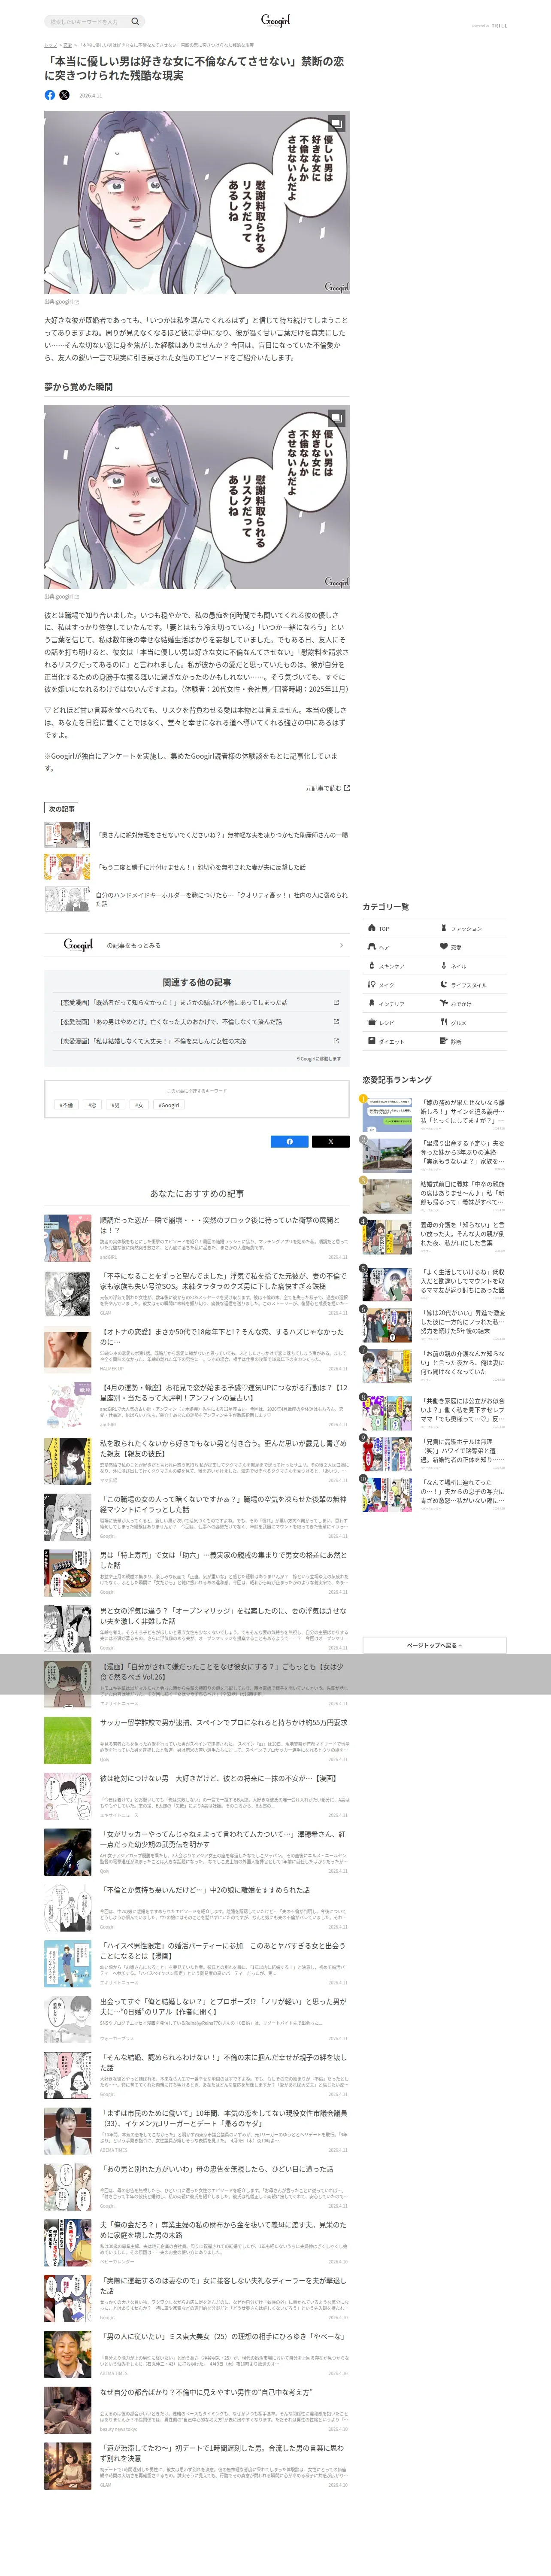Click thumbnail of 奥さんに絶対無理をさせないで article
The width and height of the screenshot is (551, 2576).
pos(67,834)
